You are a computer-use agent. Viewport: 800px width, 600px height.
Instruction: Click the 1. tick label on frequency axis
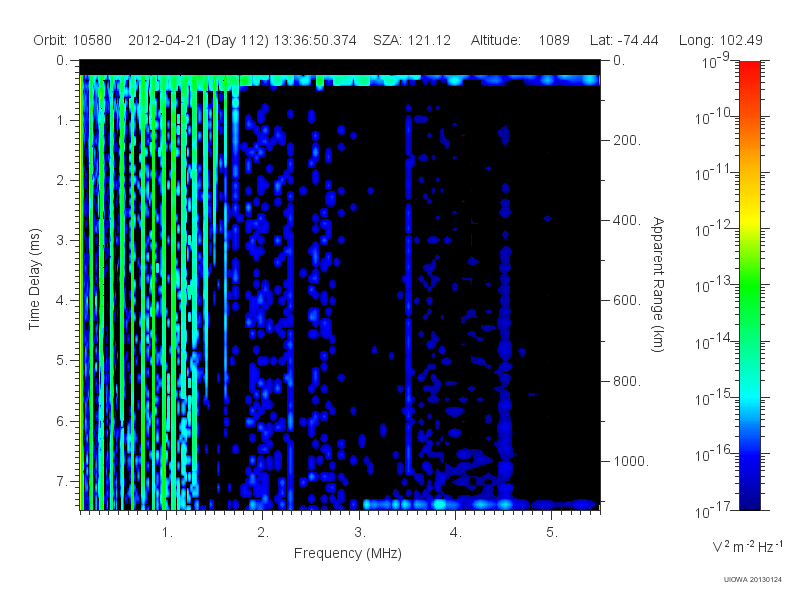coord(167,533)
